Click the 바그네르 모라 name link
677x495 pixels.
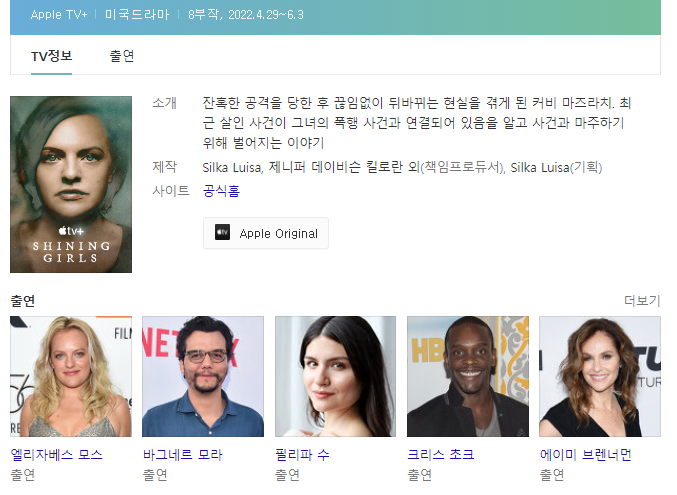(x=182, y=454)
